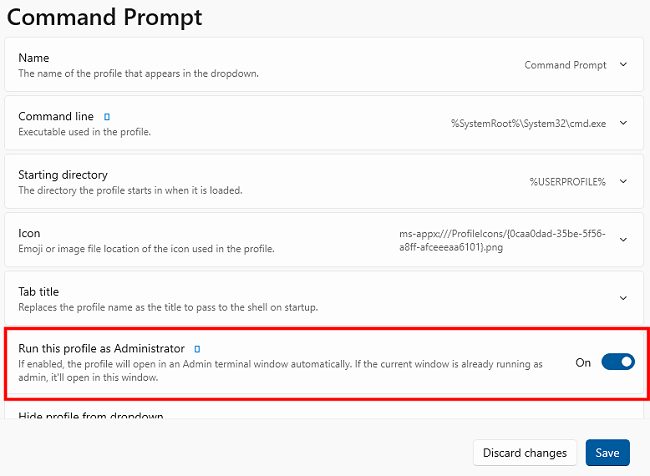The image size is (650, 476).
Task: Click the Hide profile from dropdown row
Action: tap(324, 413)
